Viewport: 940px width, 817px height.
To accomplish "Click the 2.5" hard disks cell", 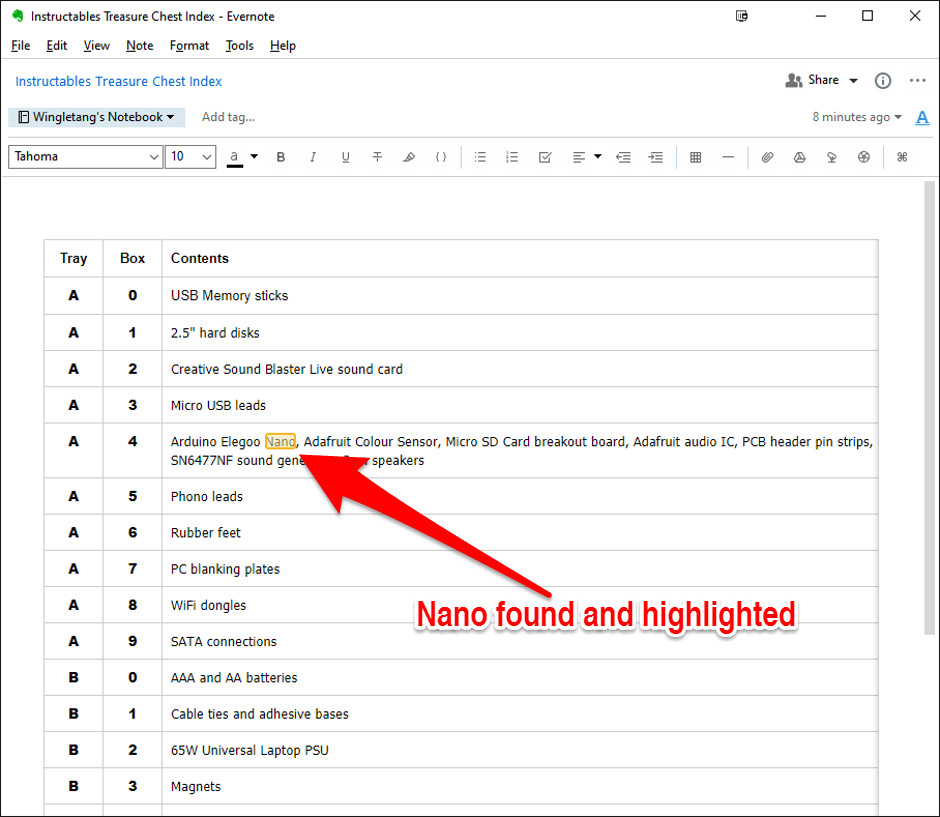I will pos(520,333).
